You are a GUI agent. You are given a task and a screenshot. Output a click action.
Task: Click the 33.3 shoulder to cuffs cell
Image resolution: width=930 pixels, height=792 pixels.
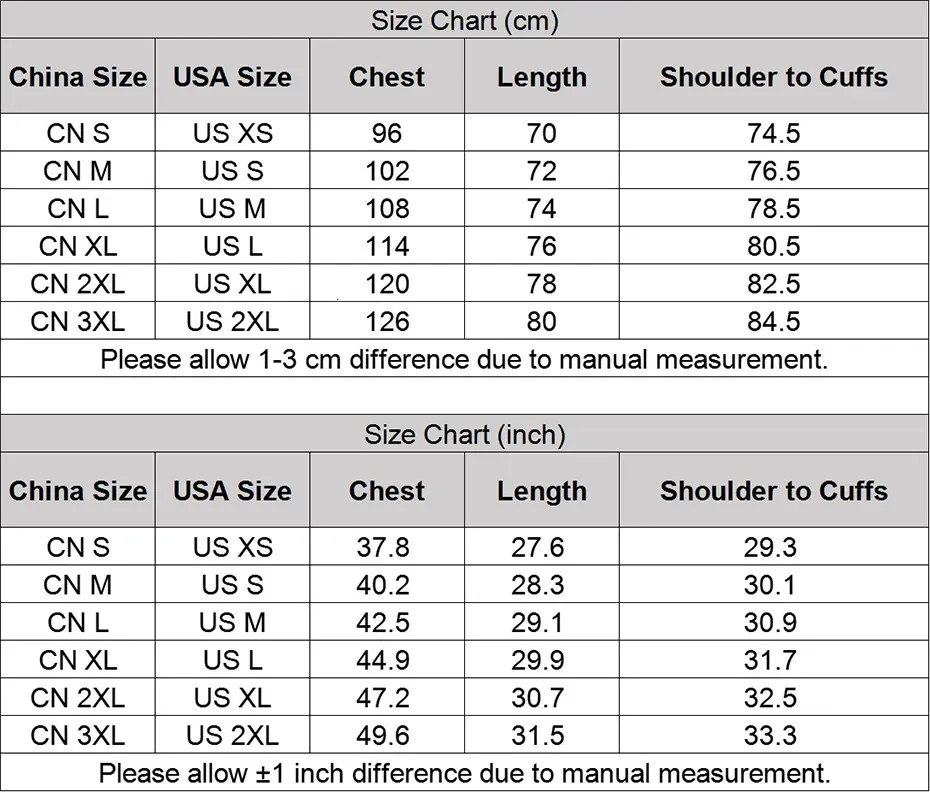tap(770, 735)
